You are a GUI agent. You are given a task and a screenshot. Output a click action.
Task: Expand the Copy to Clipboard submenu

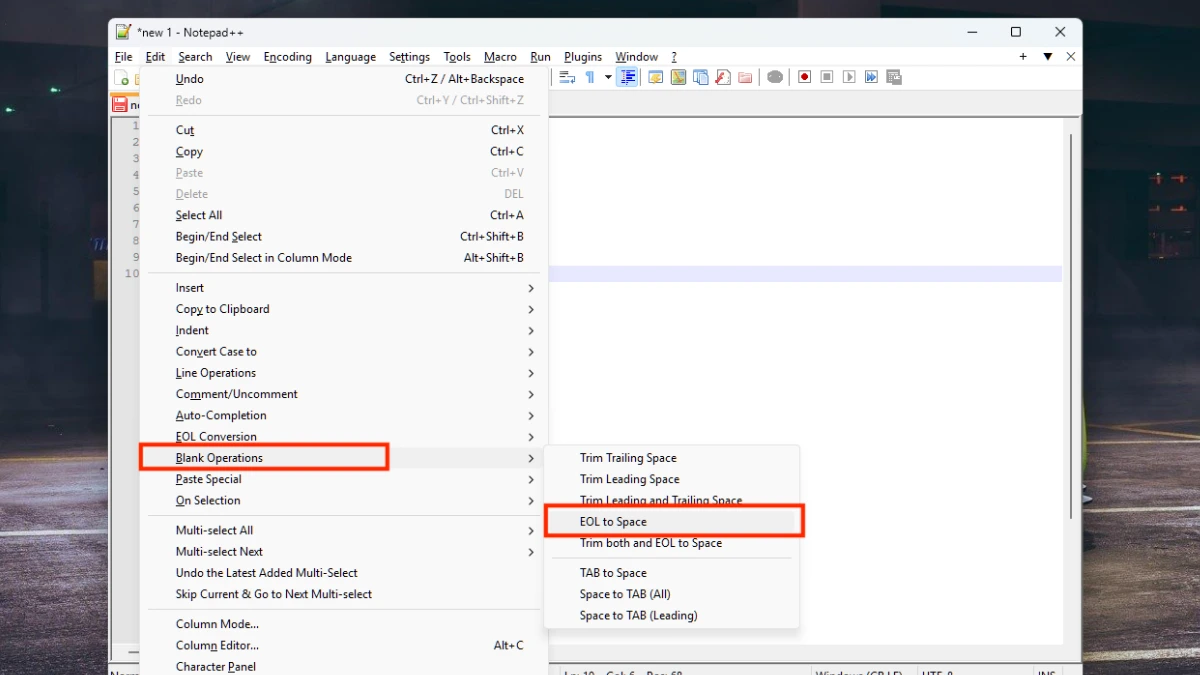pyautogui.click(x=344, y=309)
